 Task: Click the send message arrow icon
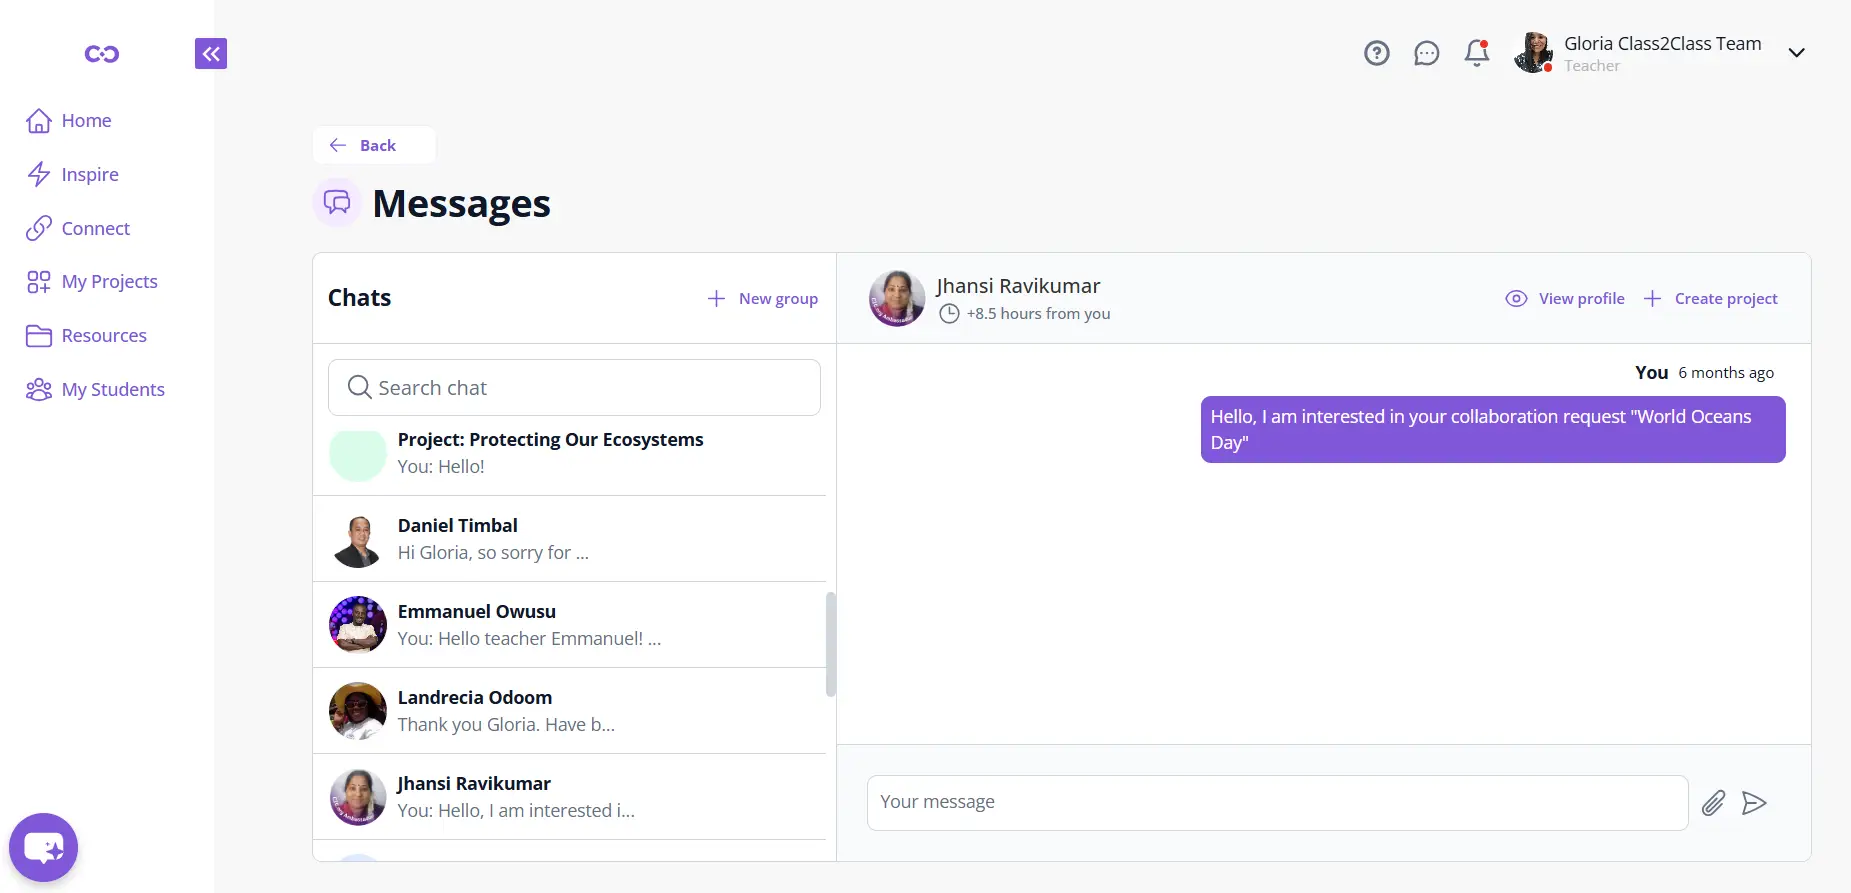(1754, 803)
